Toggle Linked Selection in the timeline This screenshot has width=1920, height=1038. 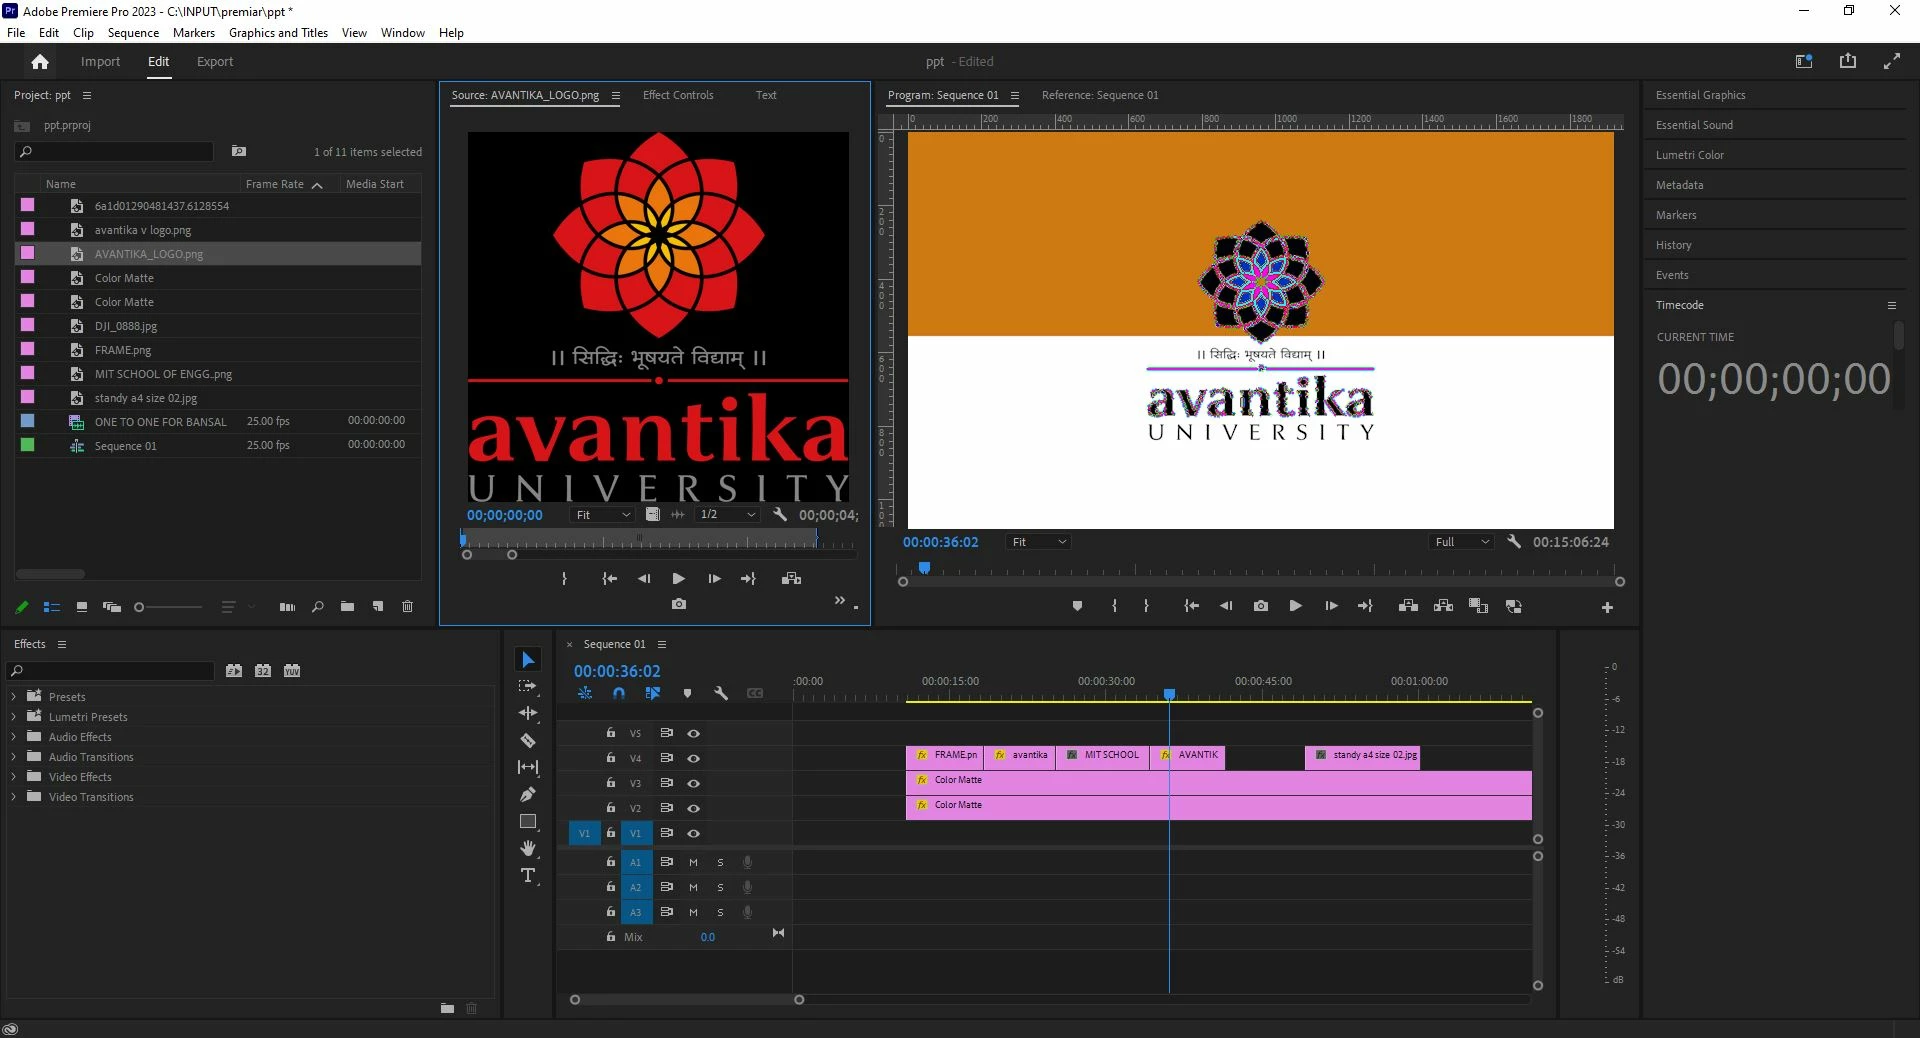click(x=653, y=693)
